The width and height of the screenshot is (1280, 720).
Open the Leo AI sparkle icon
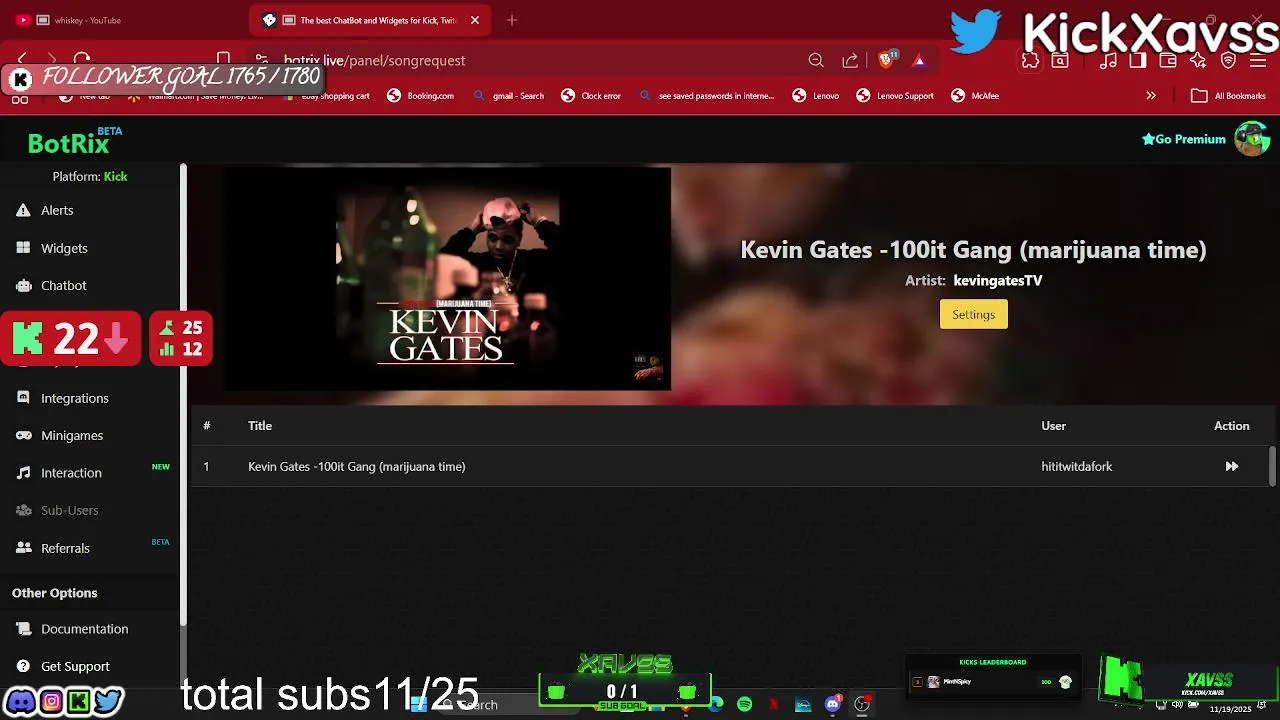(1198, 61)
